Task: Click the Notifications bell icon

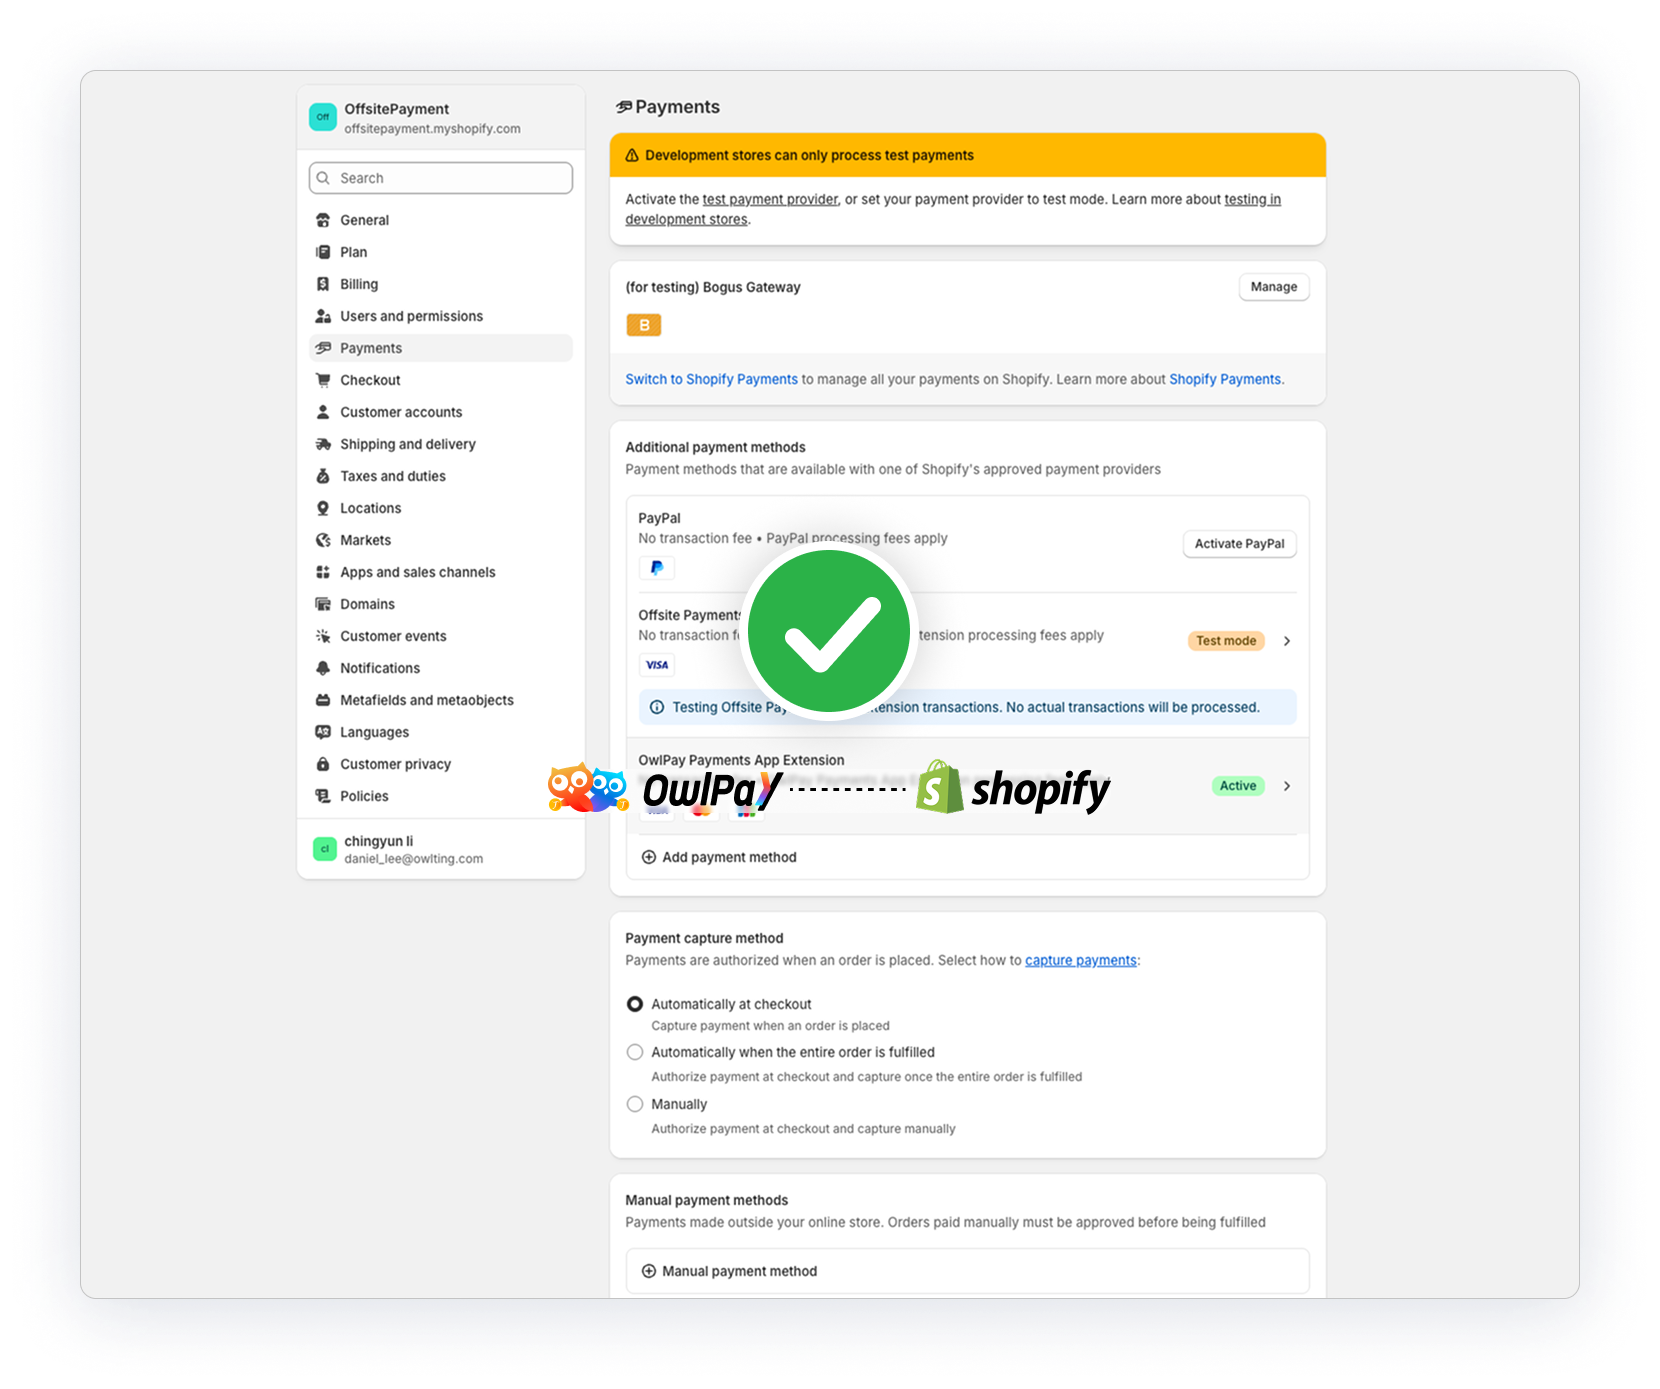Action: pos(323,668)
